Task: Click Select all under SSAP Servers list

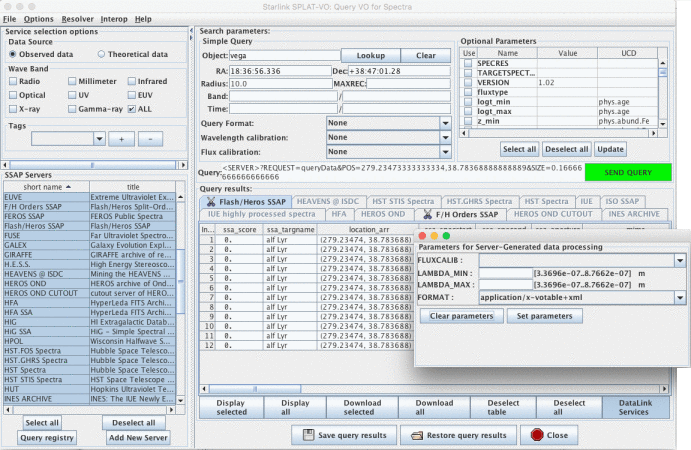Action: (42, 423)
